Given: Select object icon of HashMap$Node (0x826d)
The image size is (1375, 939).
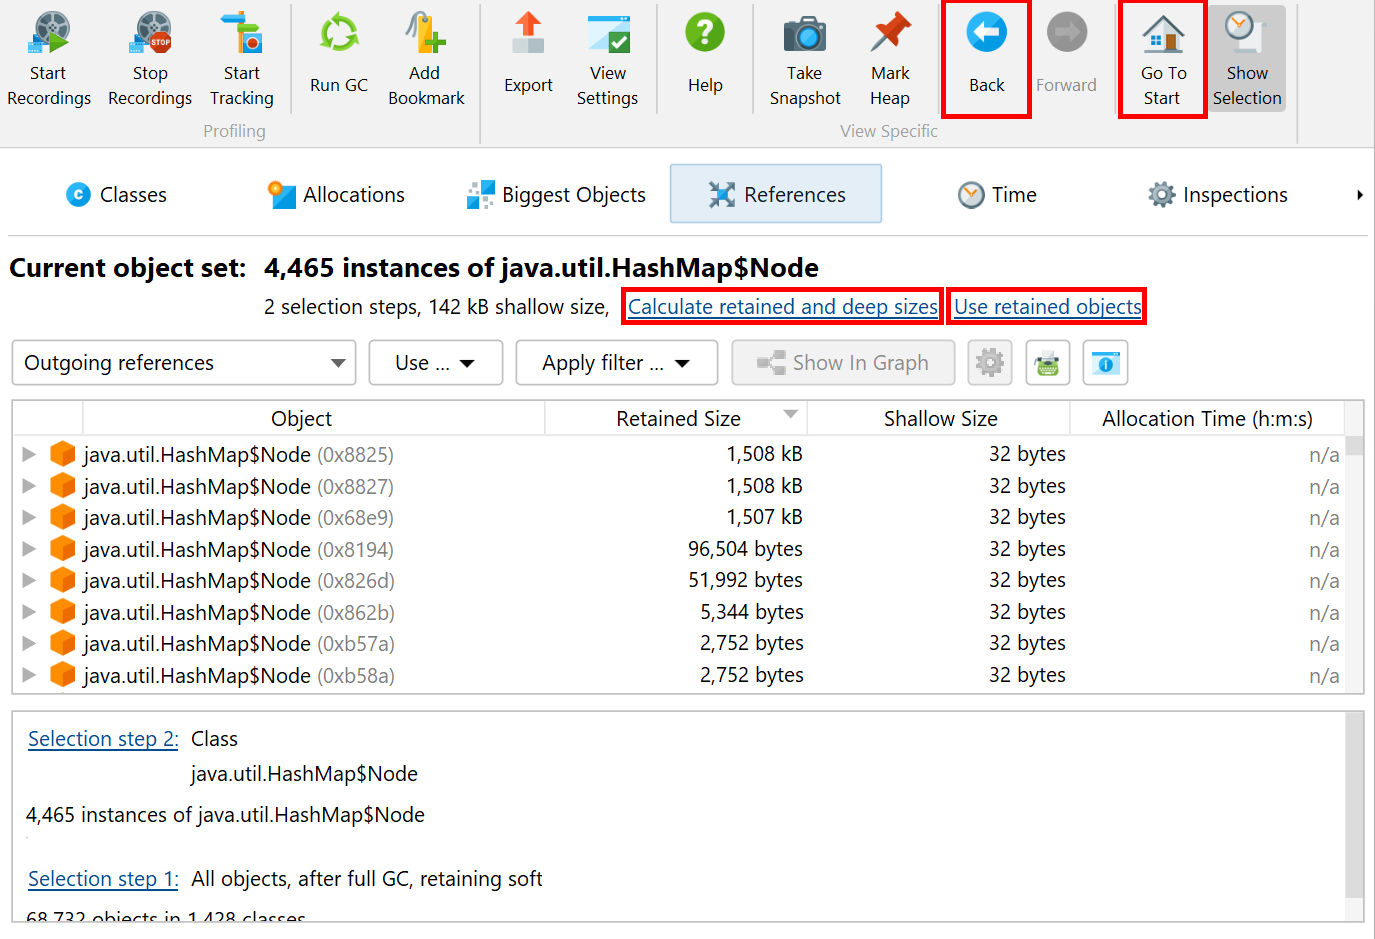Looking at the screenshot, I should [63, 581].
